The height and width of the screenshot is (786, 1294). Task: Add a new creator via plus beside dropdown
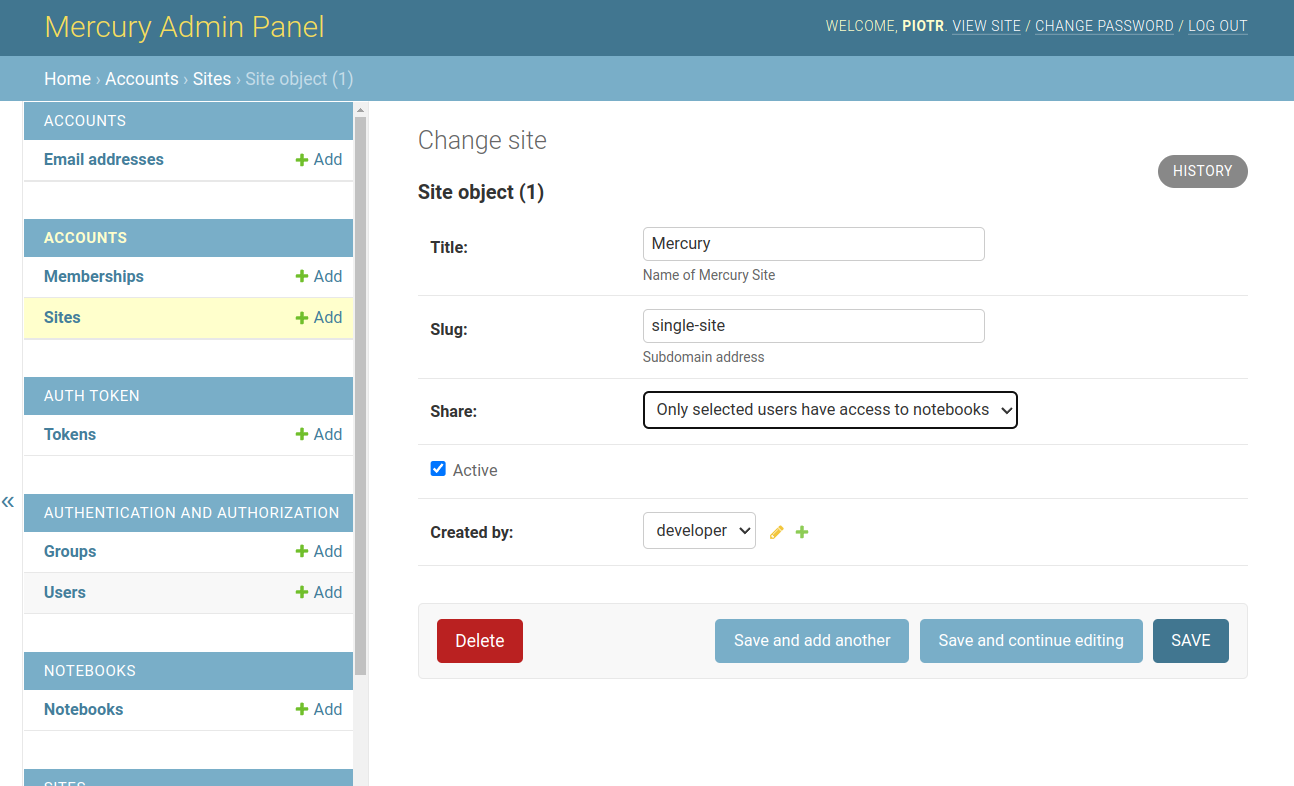(801, 531)
